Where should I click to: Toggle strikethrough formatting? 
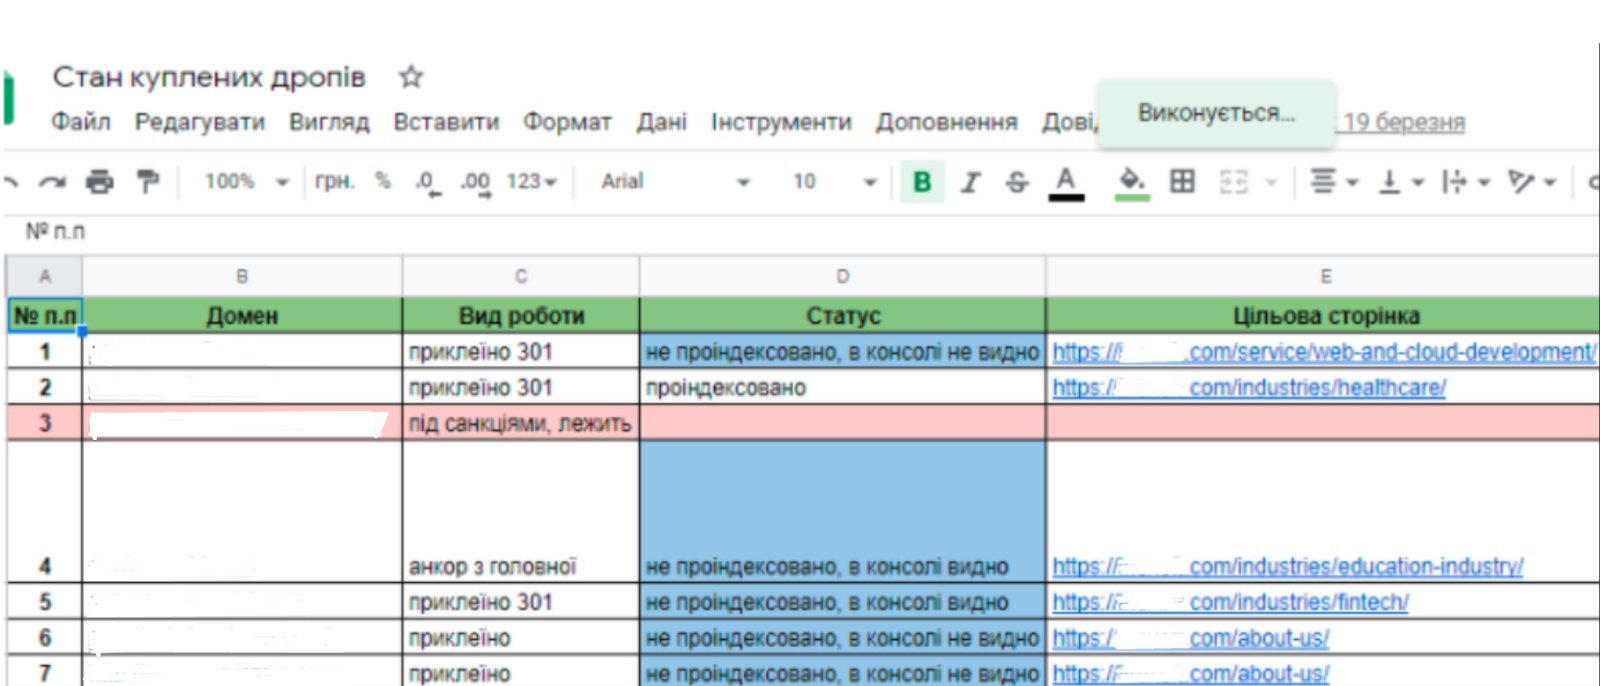(1017, 182)
